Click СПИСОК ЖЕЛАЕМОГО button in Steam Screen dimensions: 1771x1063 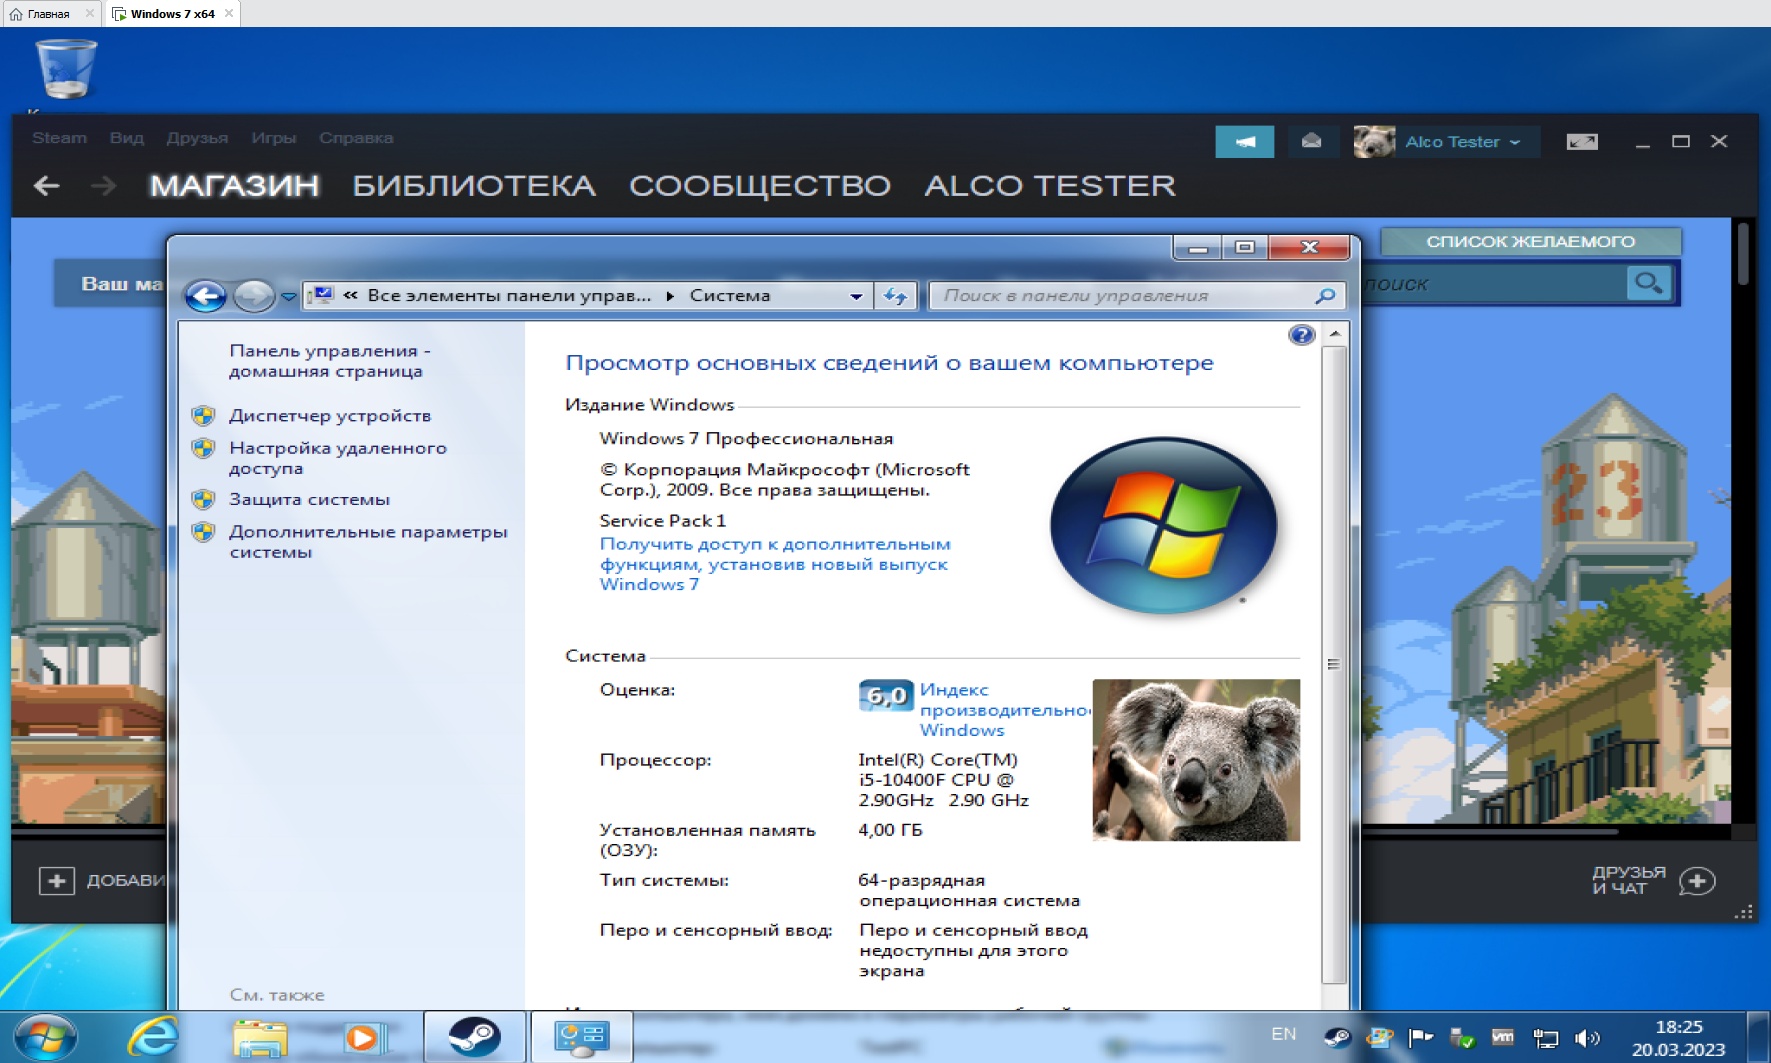coord(1531,242)
